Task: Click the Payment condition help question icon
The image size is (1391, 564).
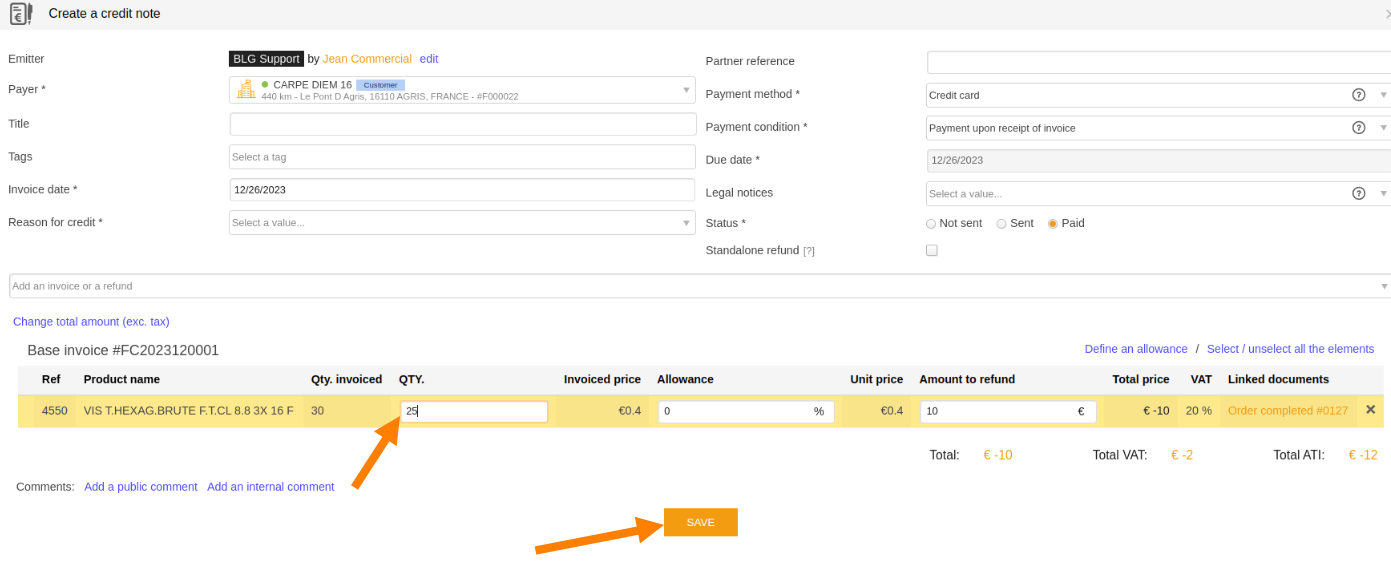Action: (x=1358, y=128)
